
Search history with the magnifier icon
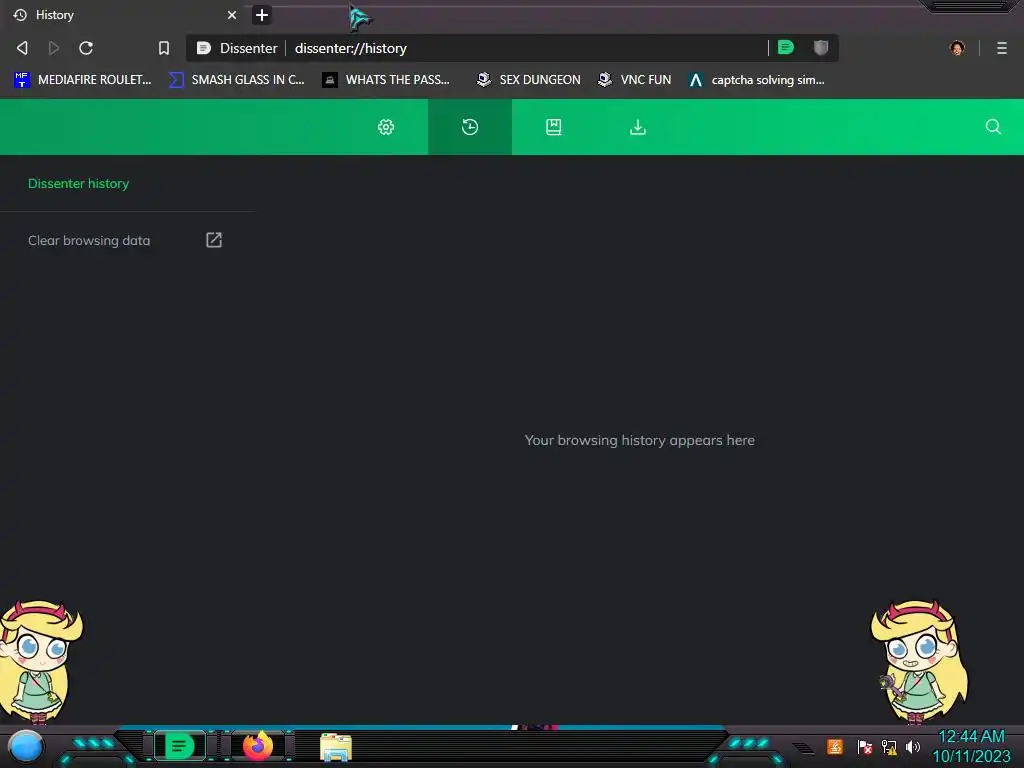(993, 127)
